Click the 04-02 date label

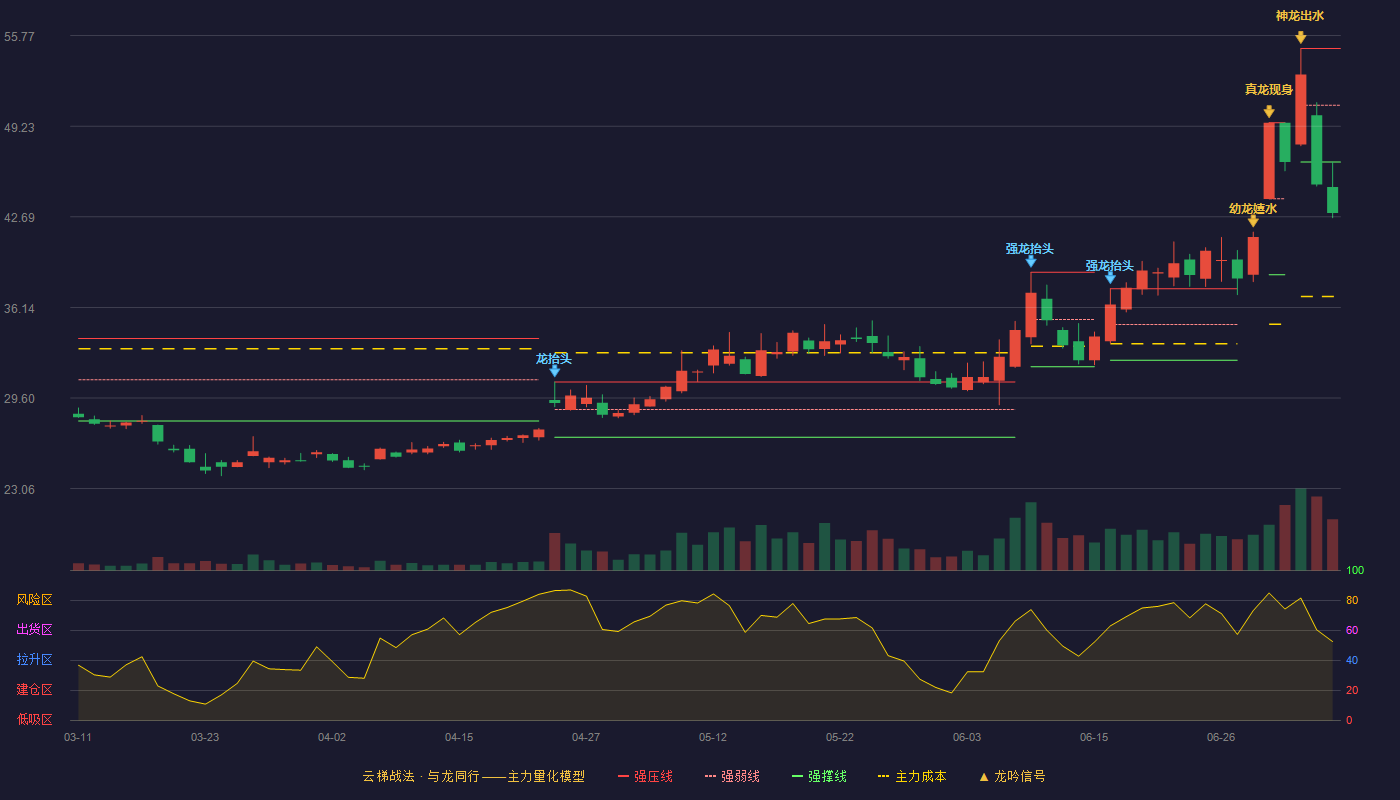point(332,737)
